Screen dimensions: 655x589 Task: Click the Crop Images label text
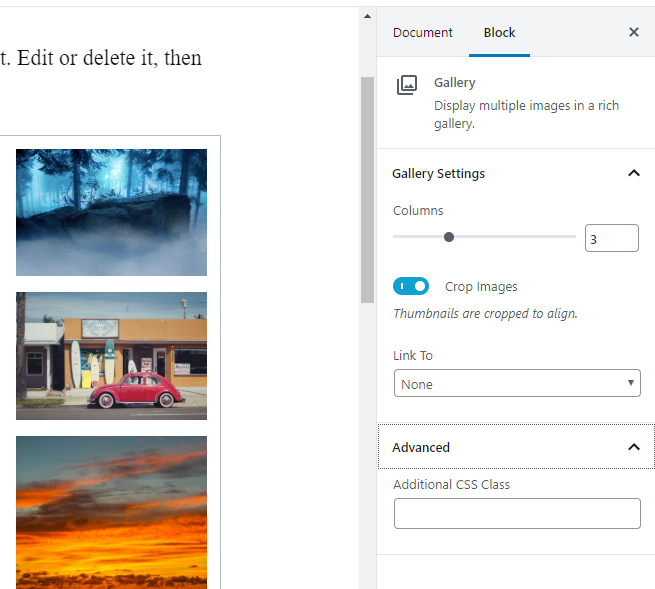pos(481,287)
